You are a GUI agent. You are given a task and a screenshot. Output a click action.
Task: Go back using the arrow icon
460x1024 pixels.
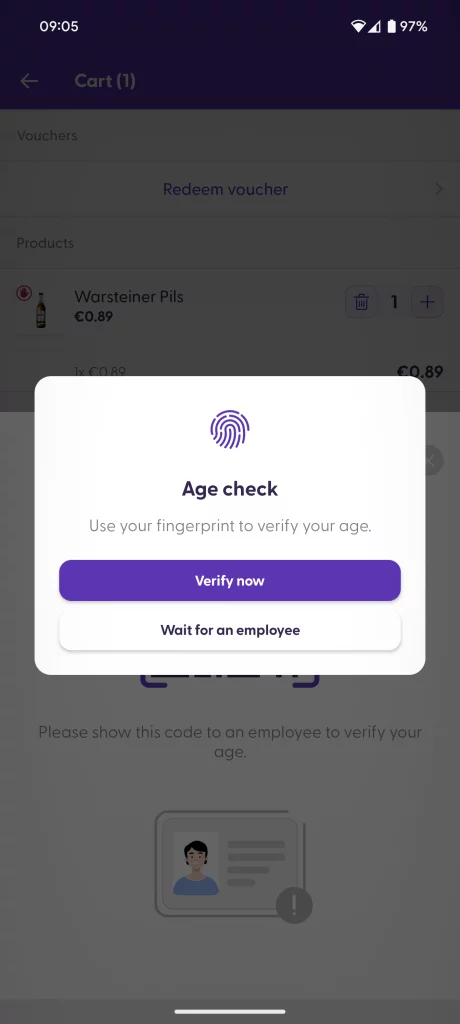[x=29, y=81]
